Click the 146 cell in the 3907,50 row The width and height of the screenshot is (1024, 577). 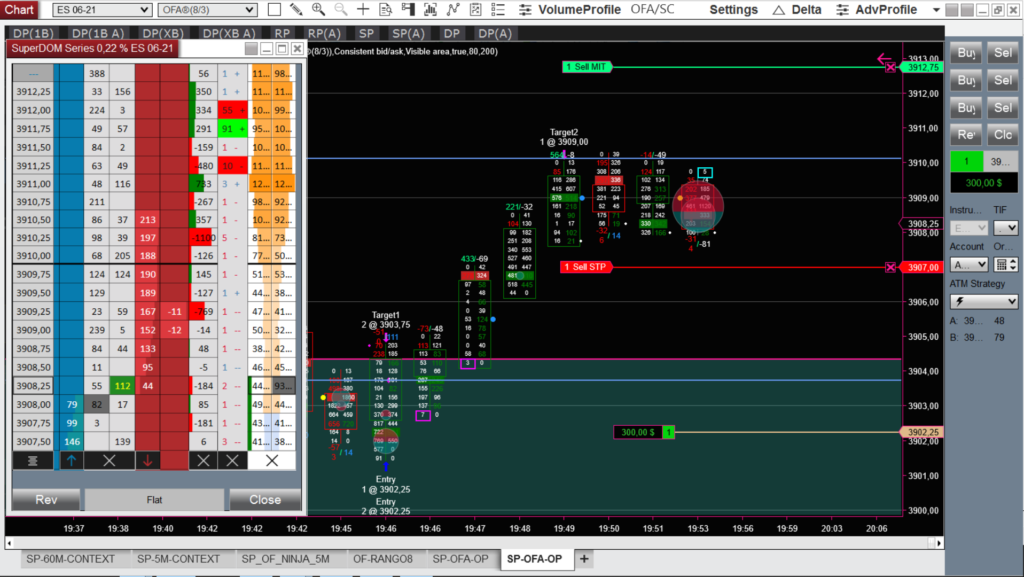click(x=72, y=441)
